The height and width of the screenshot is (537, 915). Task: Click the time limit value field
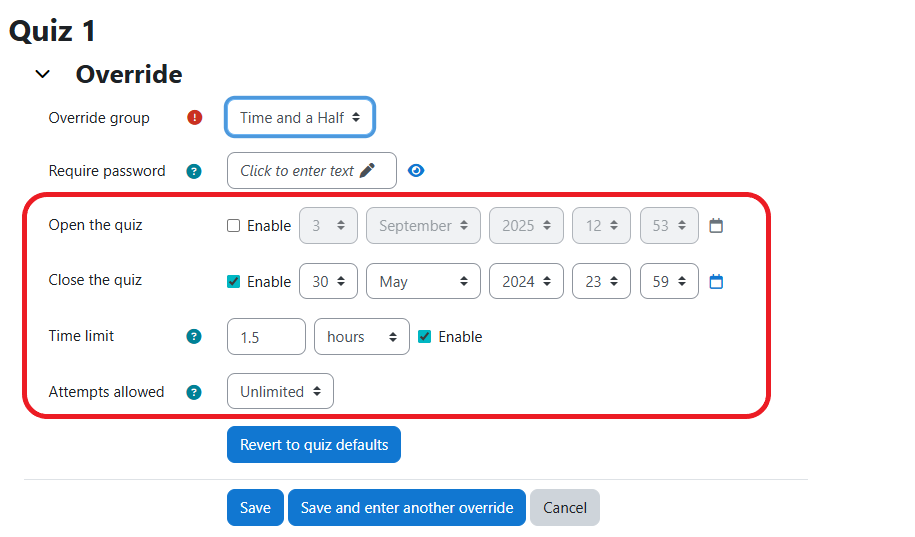pos(266,337)
